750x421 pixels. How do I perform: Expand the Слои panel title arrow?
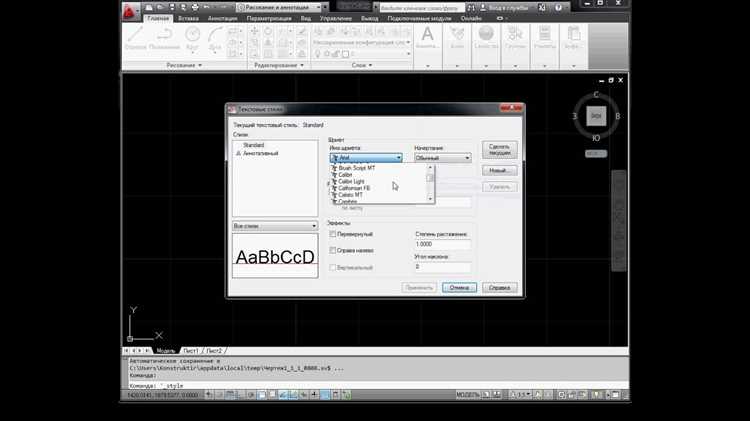point(370,65)
